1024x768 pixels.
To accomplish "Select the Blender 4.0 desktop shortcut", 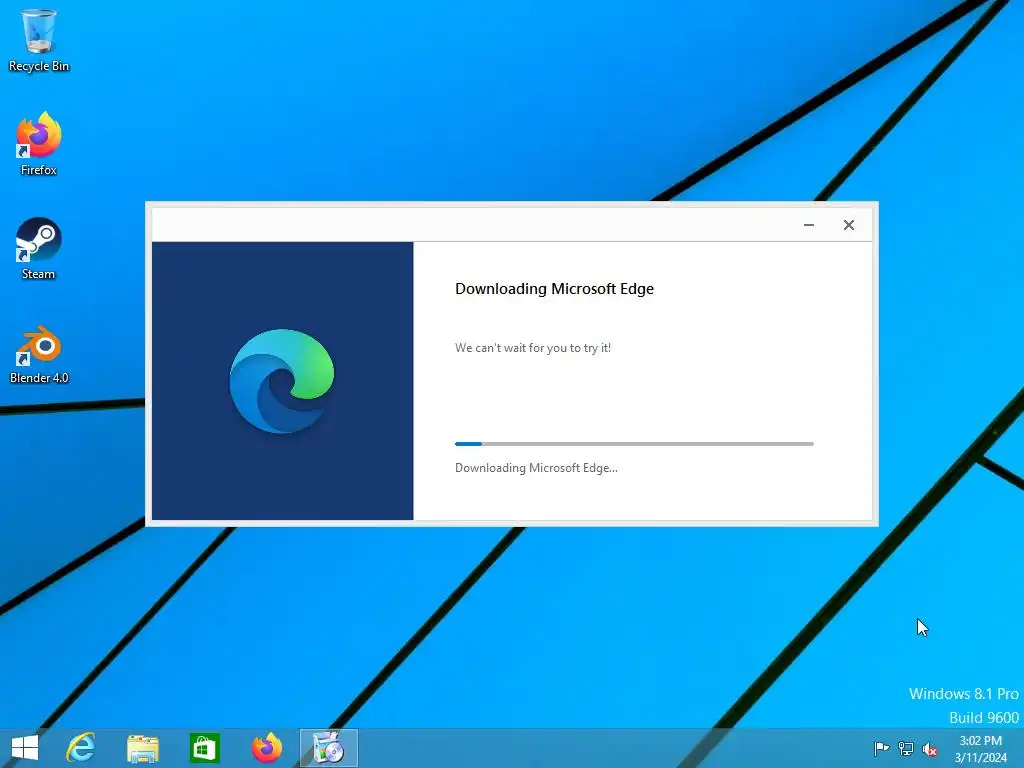I will (x=39, y=353).
